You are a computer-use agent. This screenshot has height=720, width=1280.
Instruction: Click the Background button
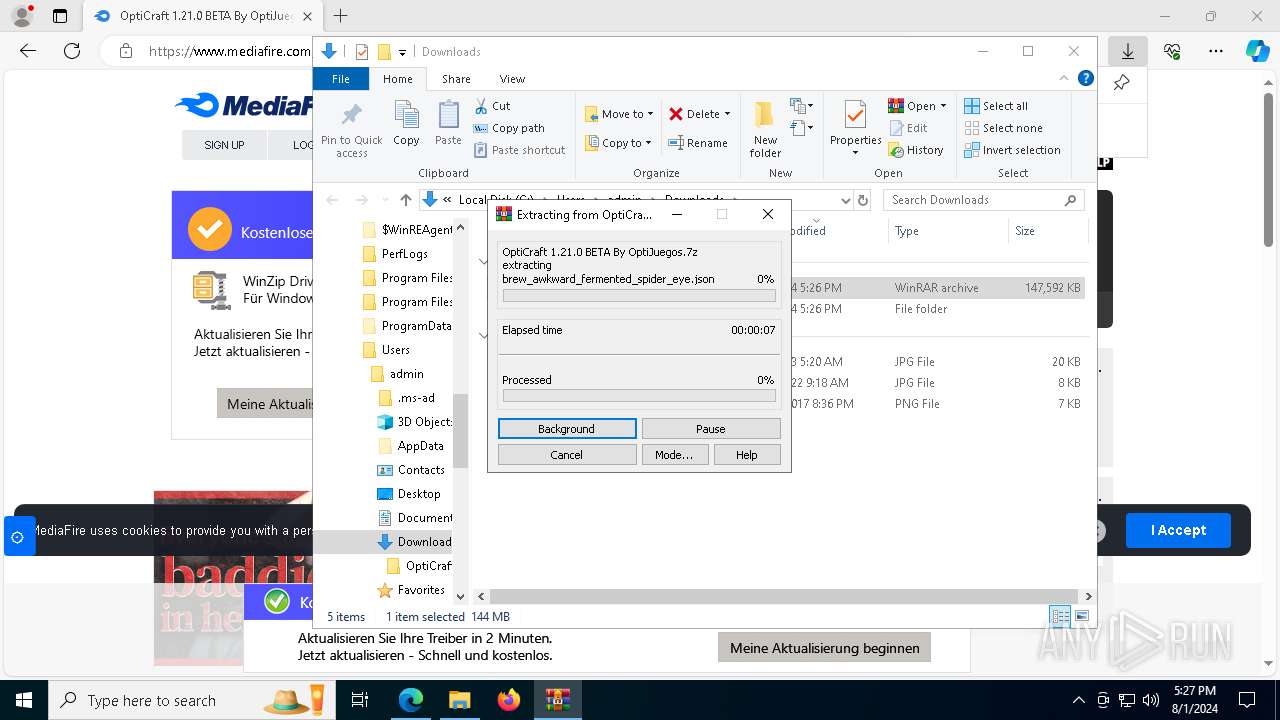pyautogui.click(x=567, y=428)
